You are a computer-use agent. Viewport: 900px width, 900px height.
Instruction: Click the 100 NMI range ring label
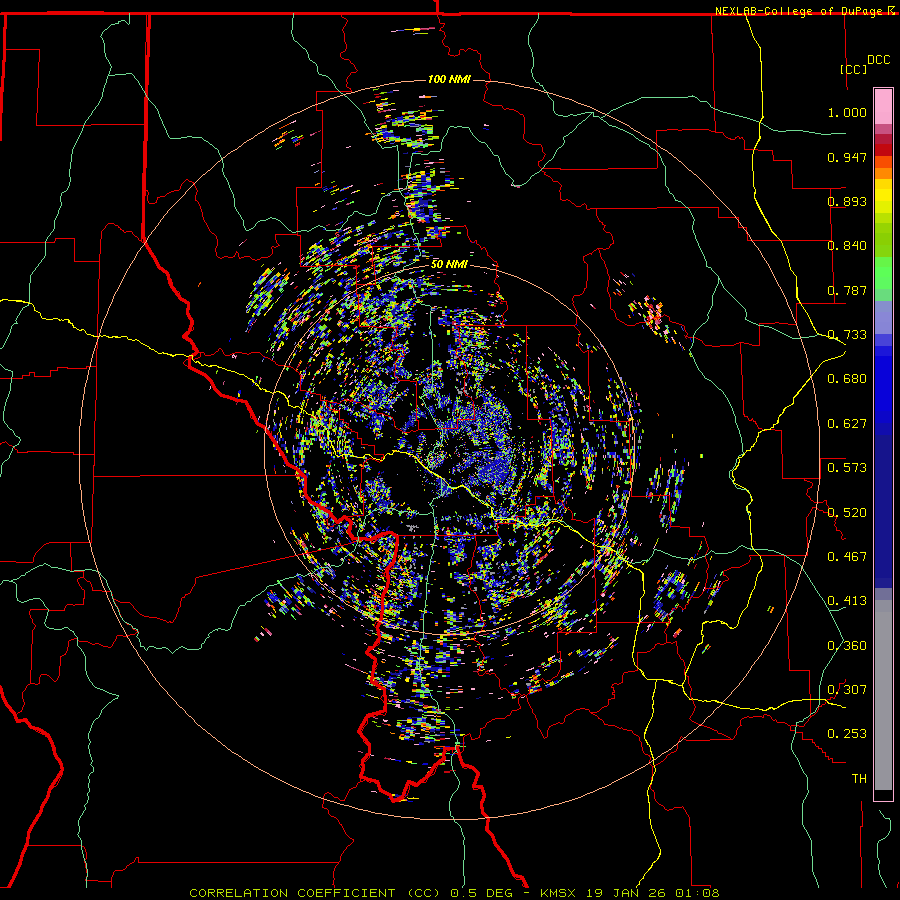click(x=449, y=79)
